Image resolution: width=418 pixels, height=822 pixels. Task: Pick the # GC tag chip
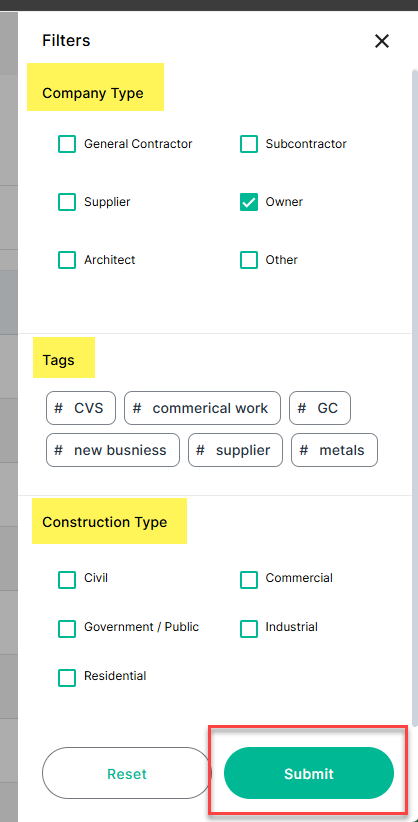[x=320, y=408]
